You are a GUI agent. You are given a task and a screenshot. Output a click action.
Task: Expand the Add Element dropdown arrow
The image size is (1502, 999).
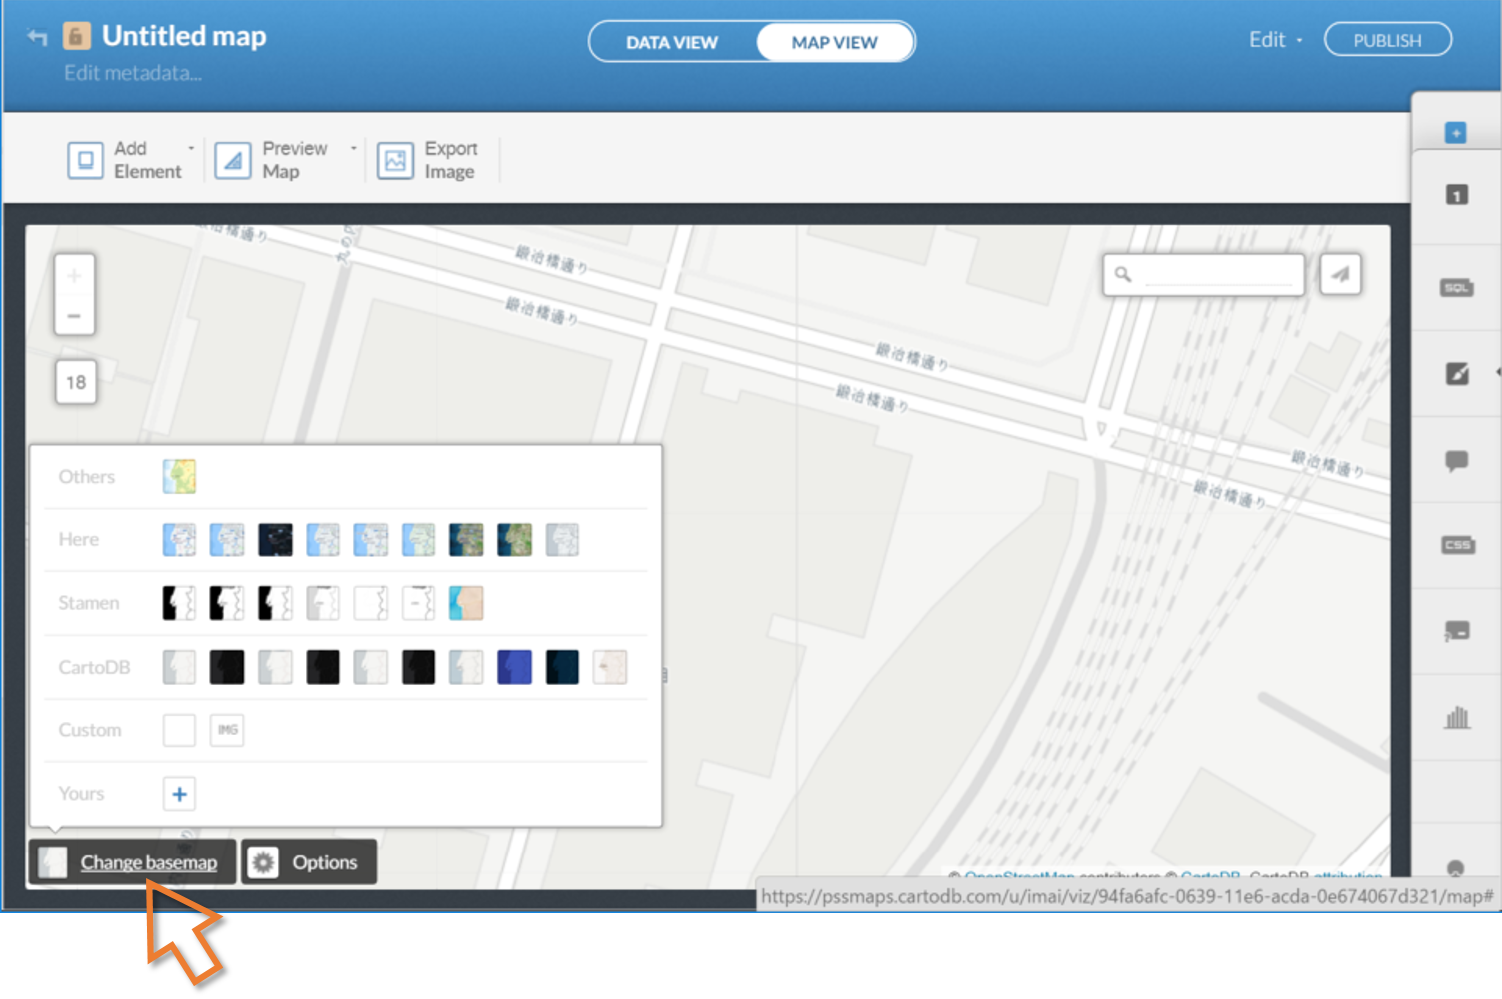click(191, 148)
